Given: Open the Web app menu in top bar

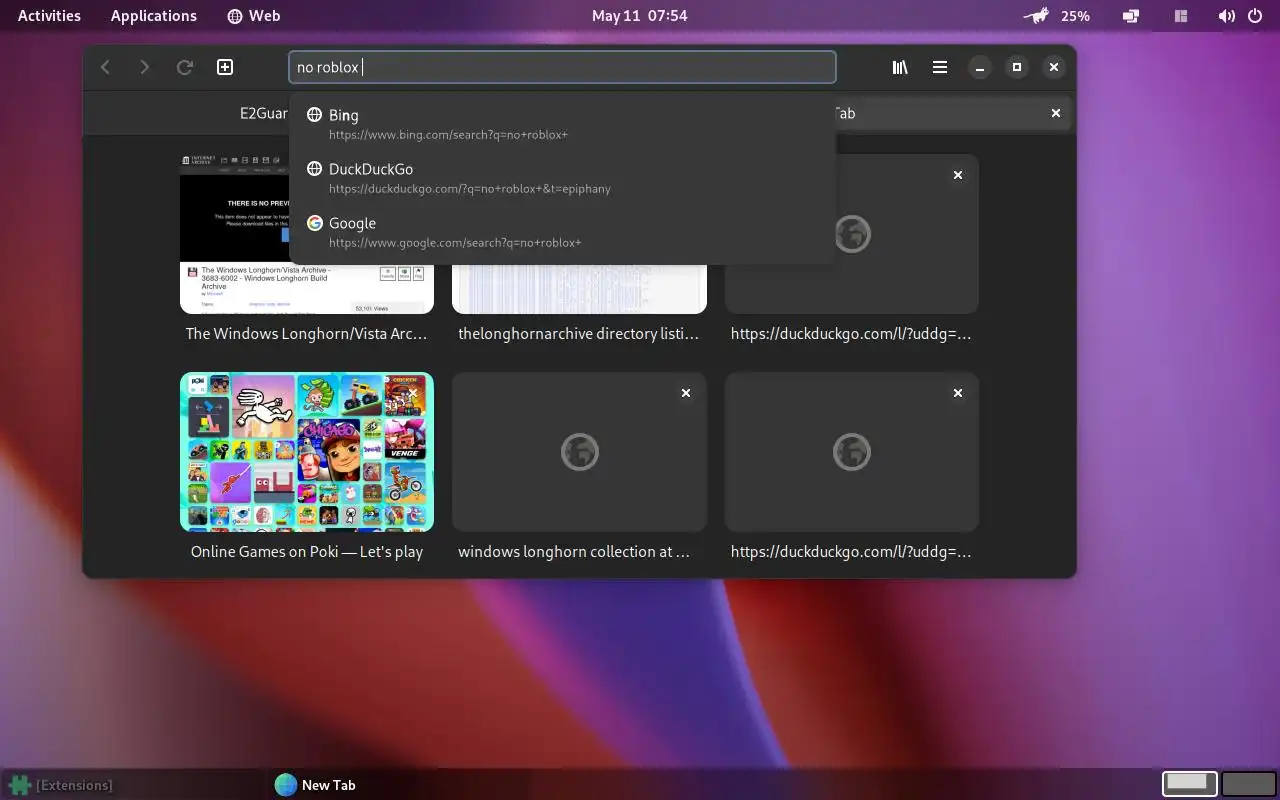Looking at the screenshot, I should (x=253, y=15).
